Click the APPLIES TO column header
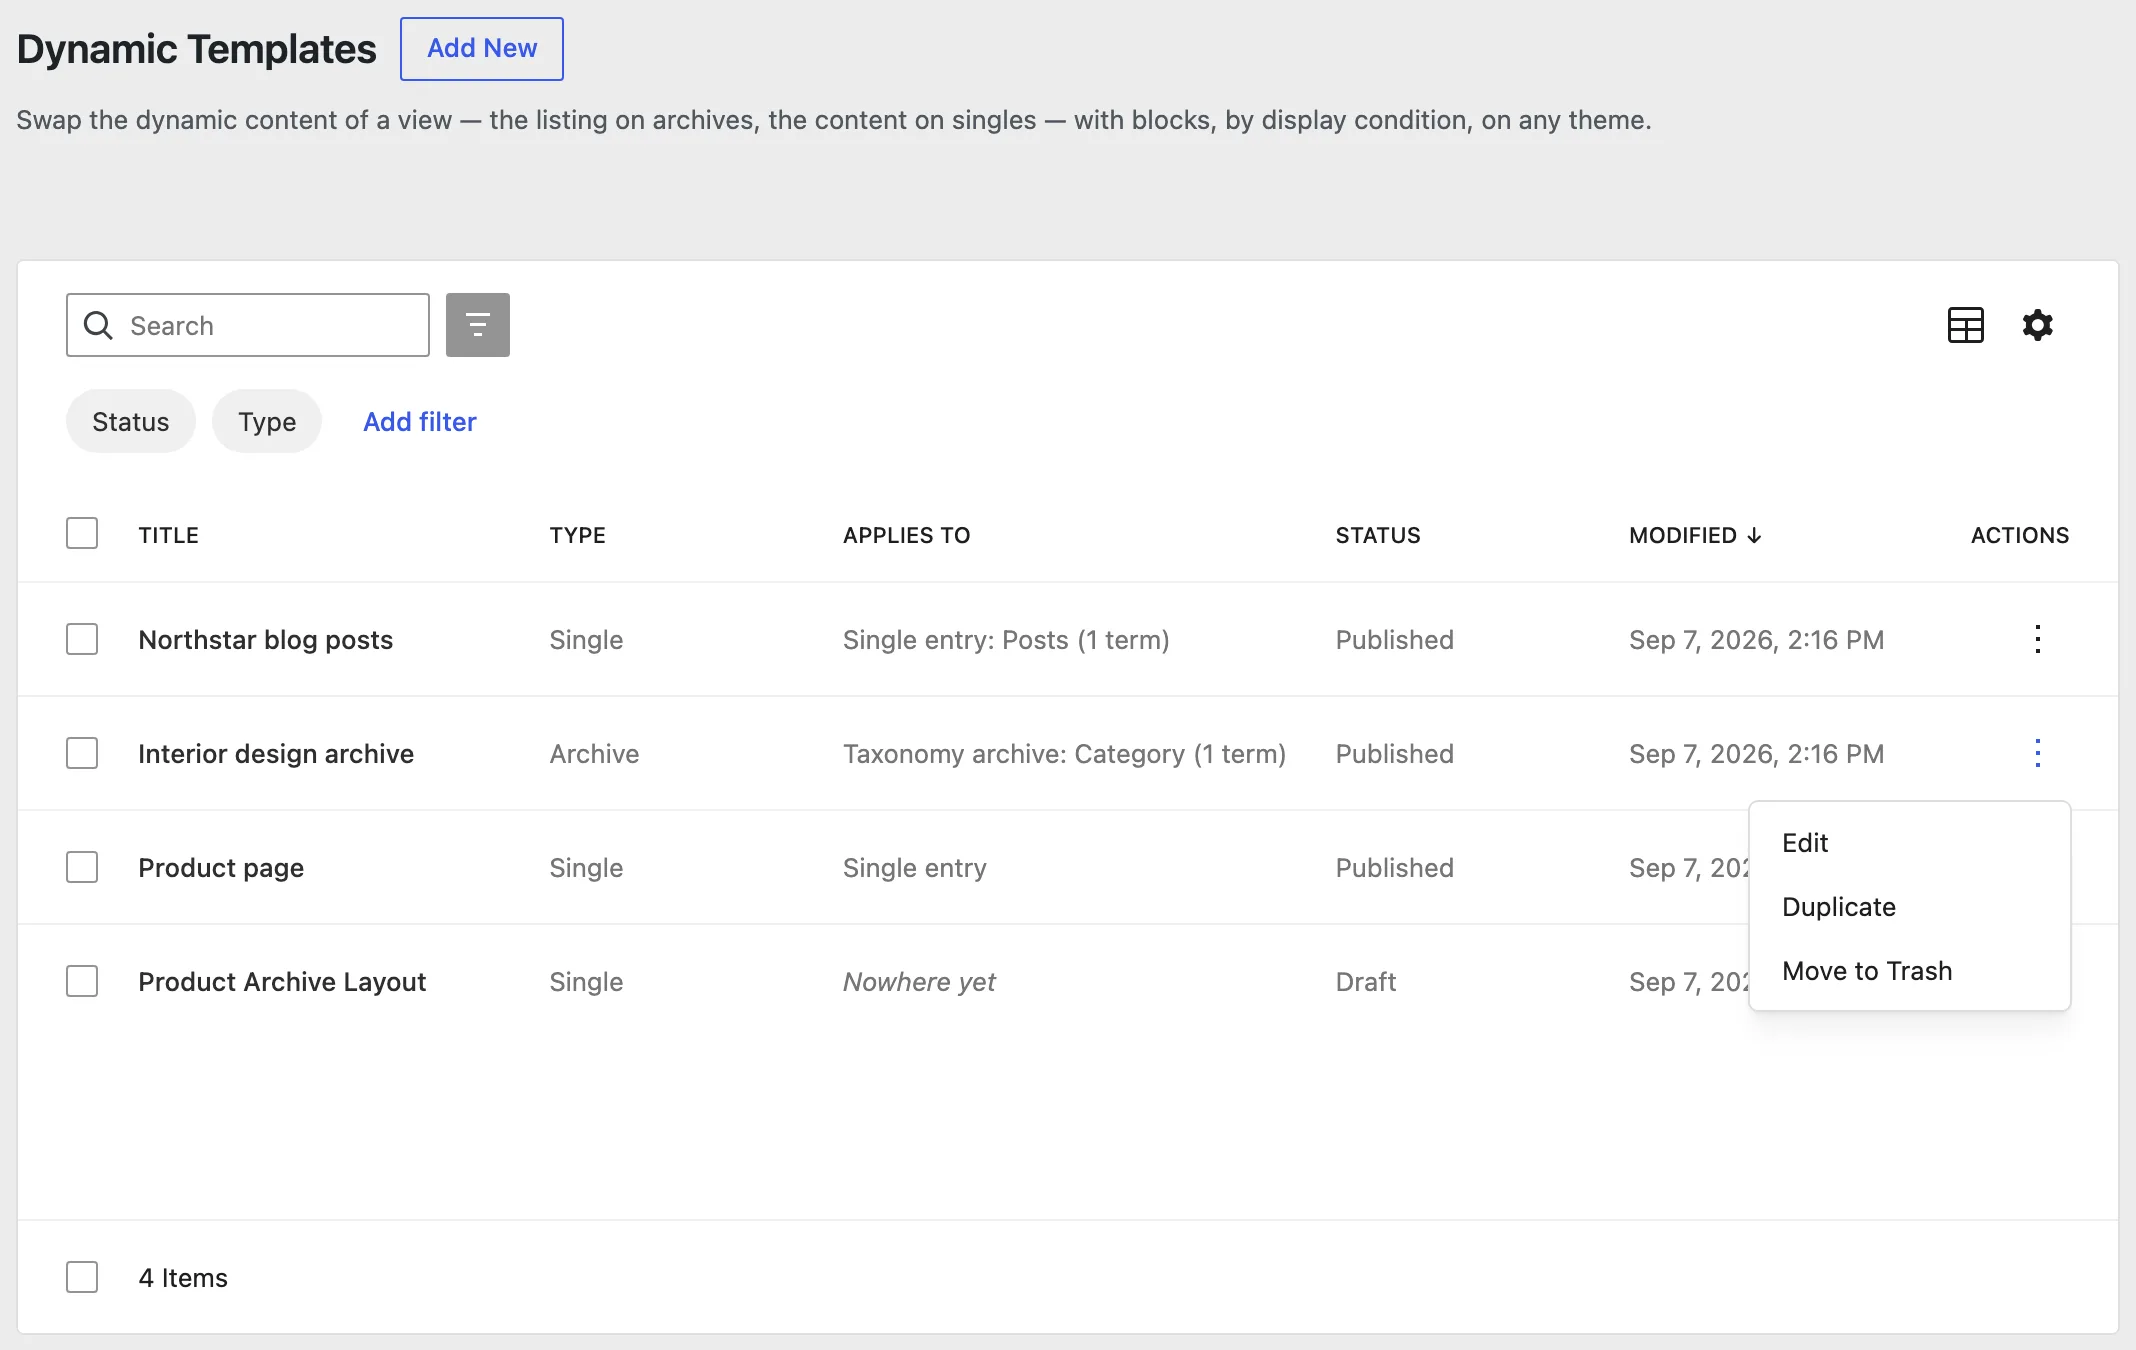Screen dimensions: 2136x1350 click(x=906, y=535)
